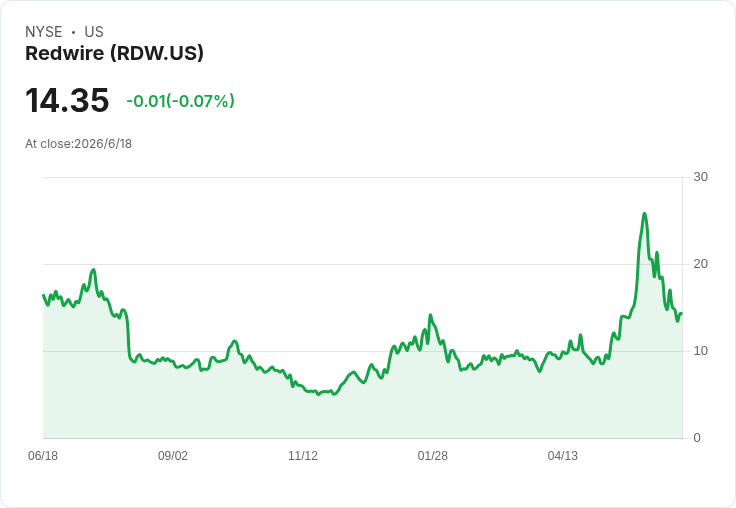Click the 06/18 date axis label
Image resolution: width=736 pixels, height=508 pixels.
(x=43, y=455)
